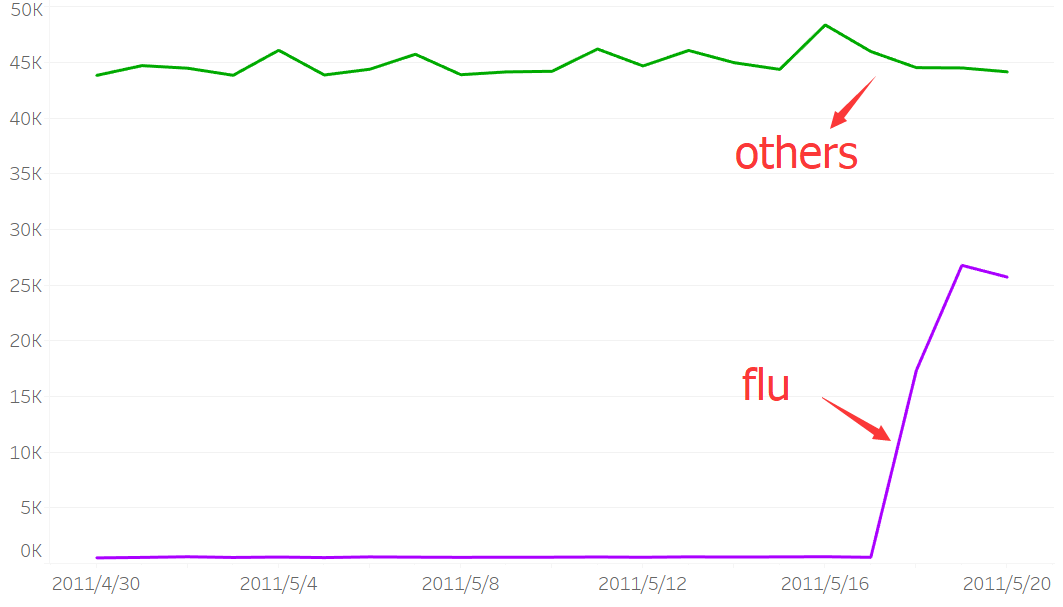Select the 2011/5/16 x-axis date label

(x=824, y=584)
